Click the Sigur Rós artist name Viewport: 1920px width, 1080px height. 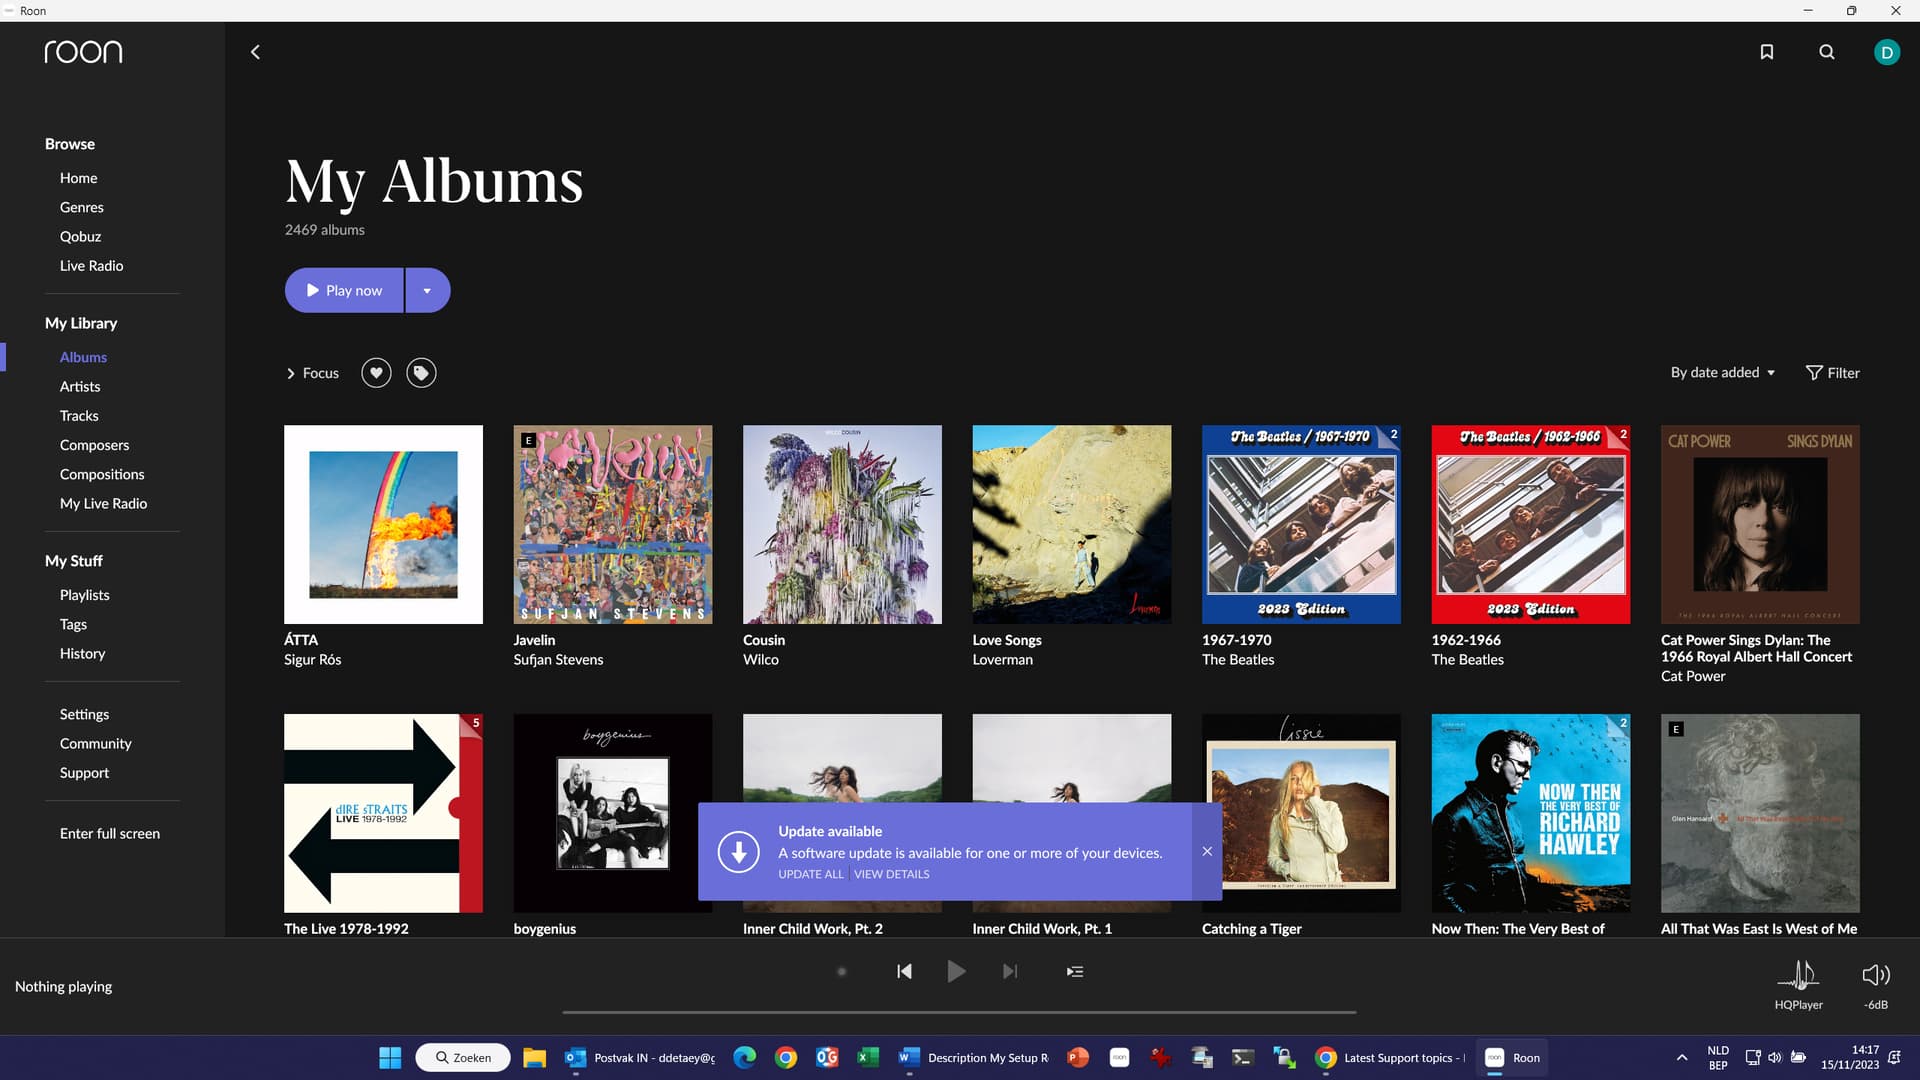pyautogui.click(x=312, y=660)
